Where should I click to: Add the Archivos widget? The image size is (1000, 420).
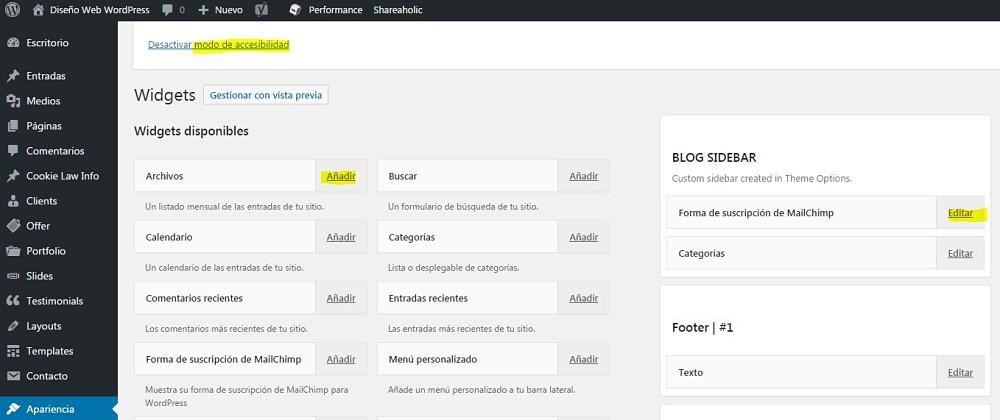[341, 176]
